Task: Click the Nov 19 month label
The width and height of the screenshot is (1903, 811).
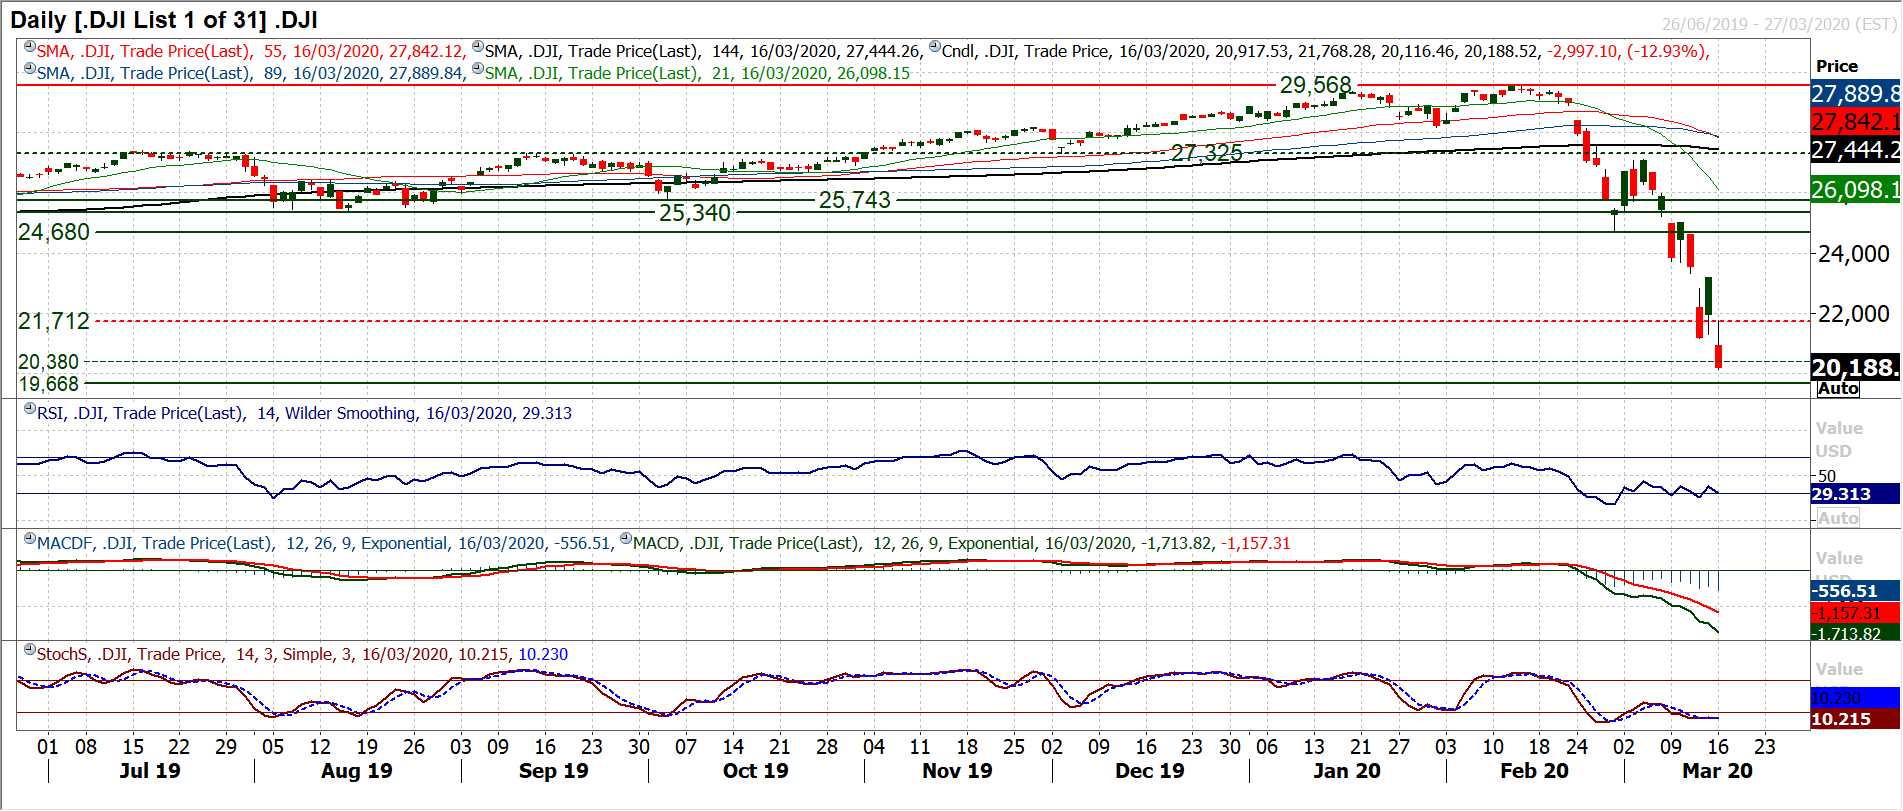Action: coord(958,771)
